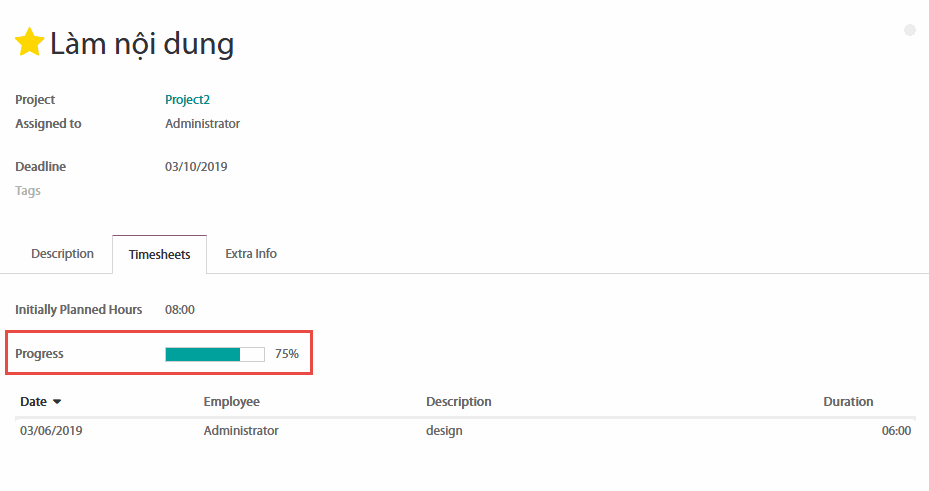Sort timesheets by Employee column header
The width and height of the screenshot is (929, 491).
(231, 402)
